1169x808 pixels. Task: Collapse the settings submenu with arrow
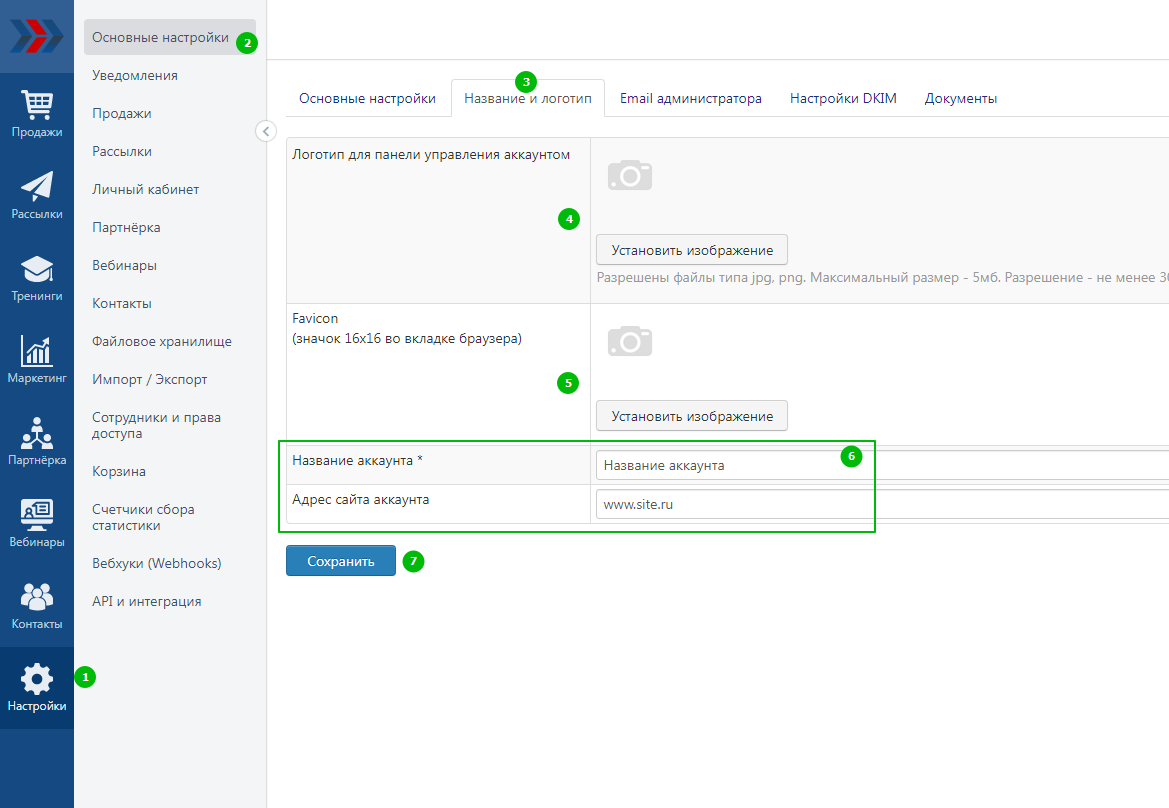pos(265,131)
